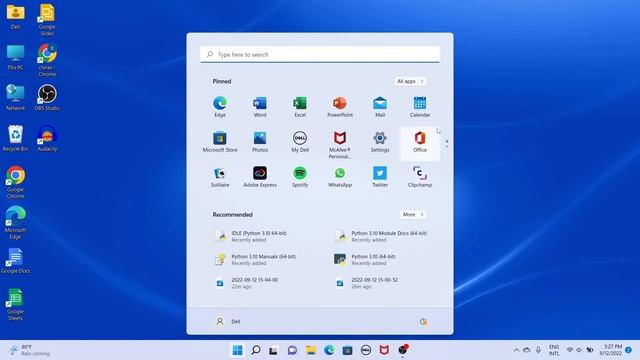Open the Excel pinned app
The width and height of the screenshot is (640, 360).
300,107
